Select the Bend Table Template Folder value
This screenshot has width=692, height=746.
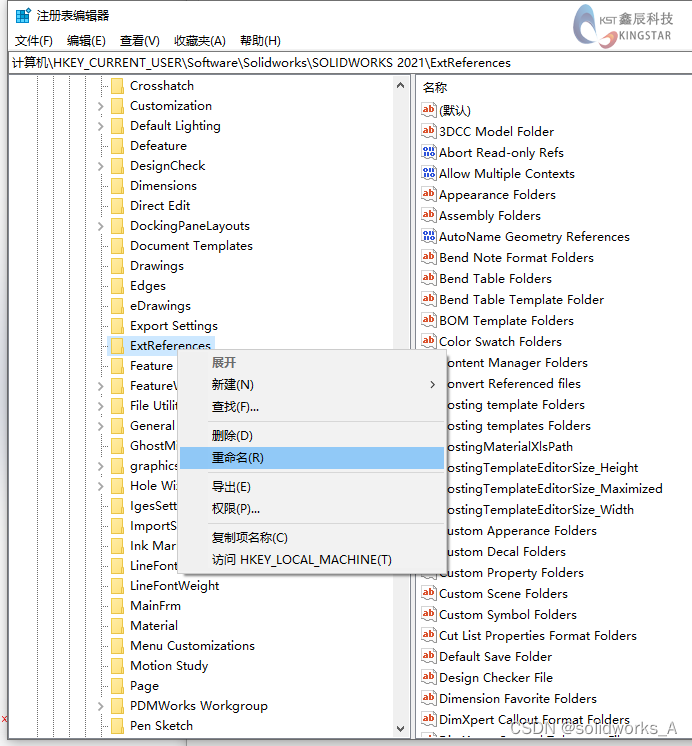point(521,299)
